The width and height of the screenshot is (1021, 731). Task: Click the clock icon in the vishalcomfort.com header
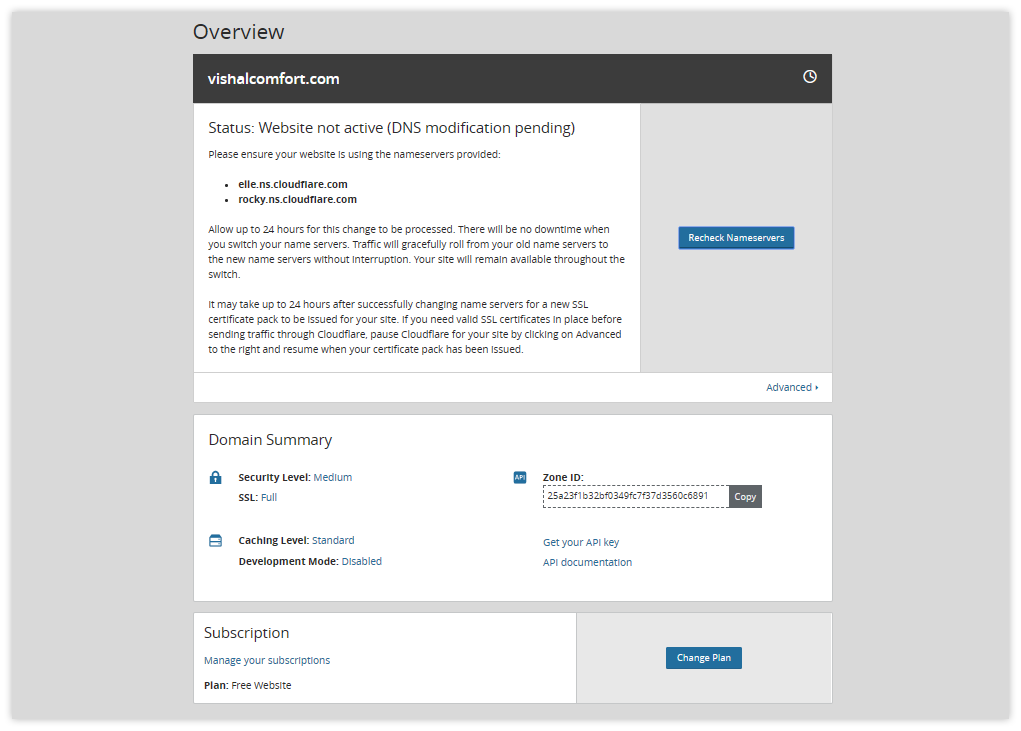(809, 77)
